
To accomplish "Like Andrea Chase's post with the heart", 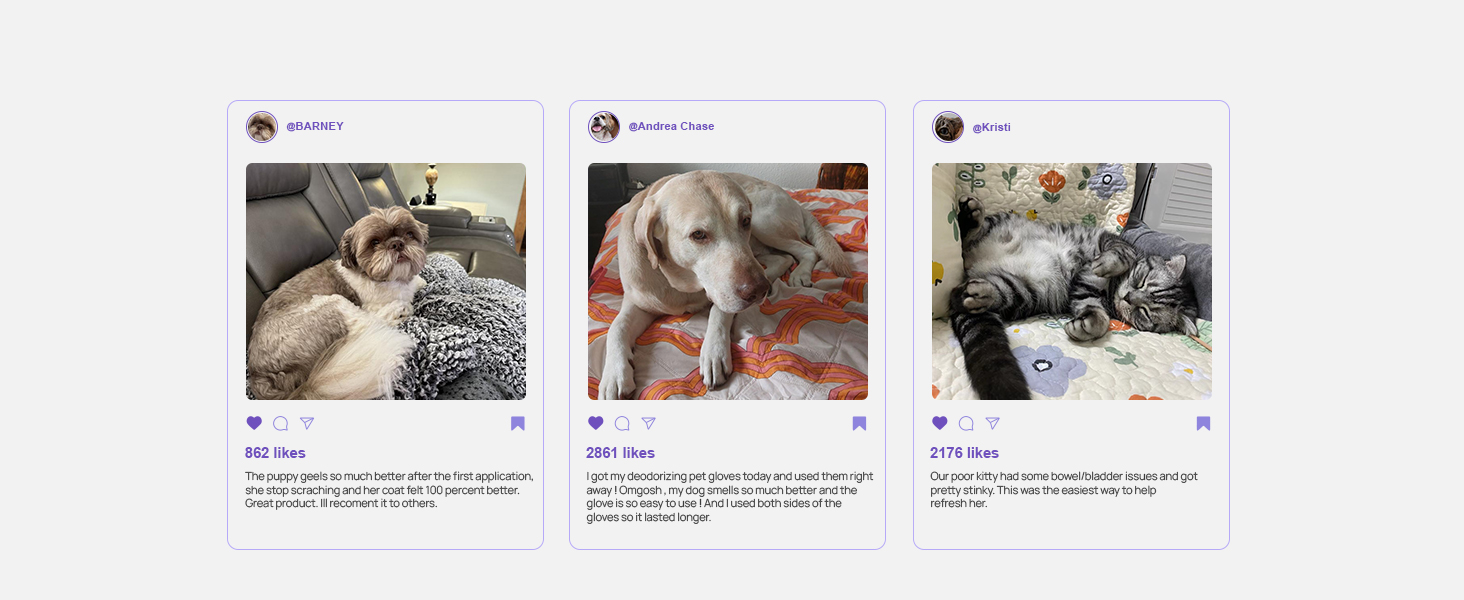I will [x=596, y=423].
